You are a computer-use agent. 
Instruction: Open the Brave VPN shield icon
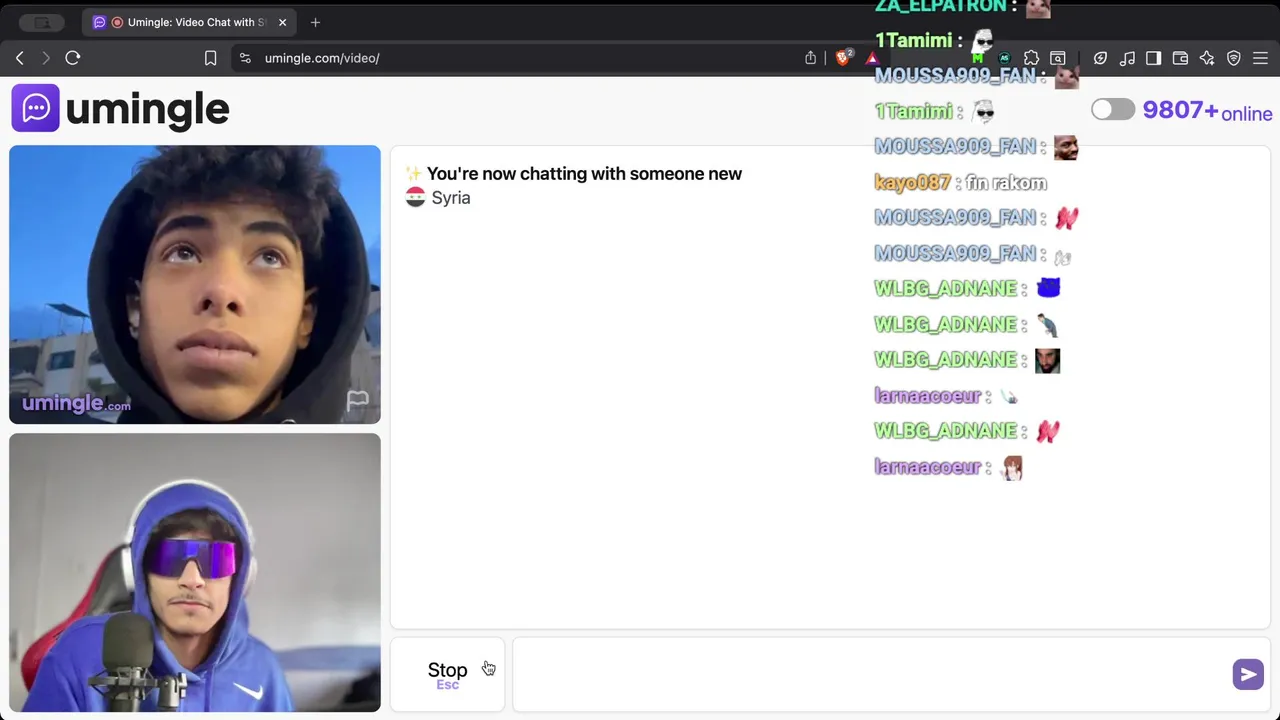tap(1233, 58)
